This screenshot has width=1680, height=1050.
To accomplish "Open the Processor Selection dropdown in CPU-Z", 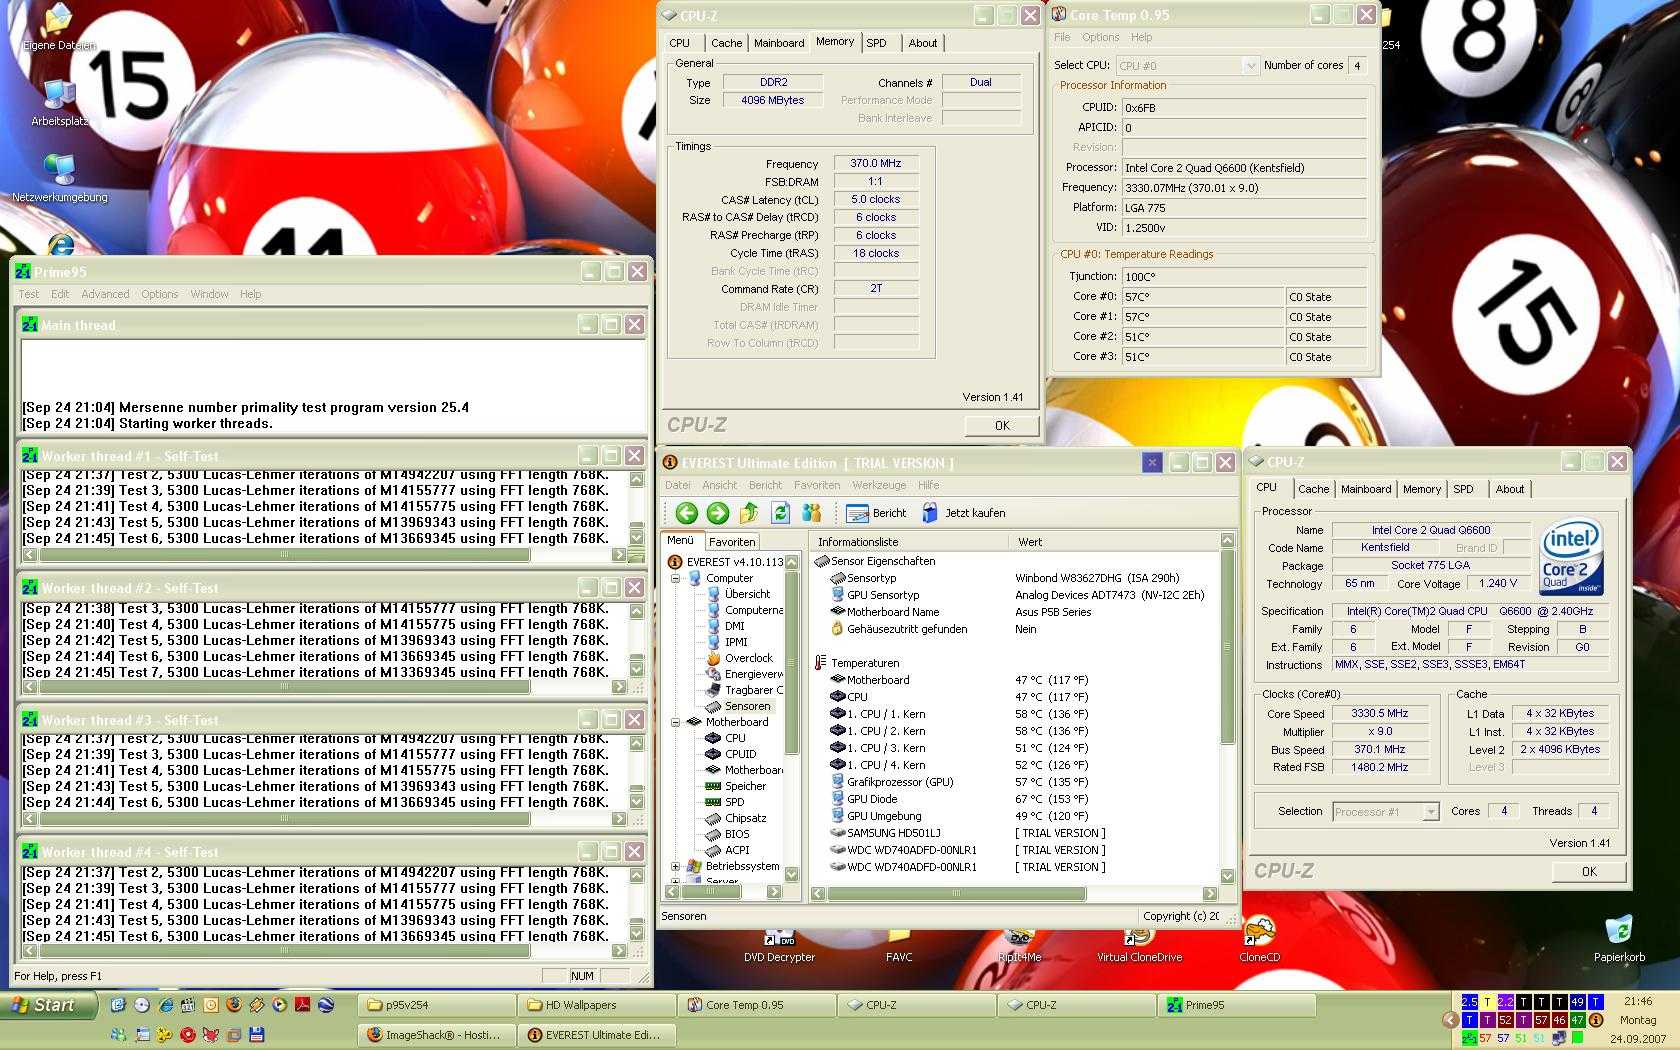I will [x=1431, y=812].
